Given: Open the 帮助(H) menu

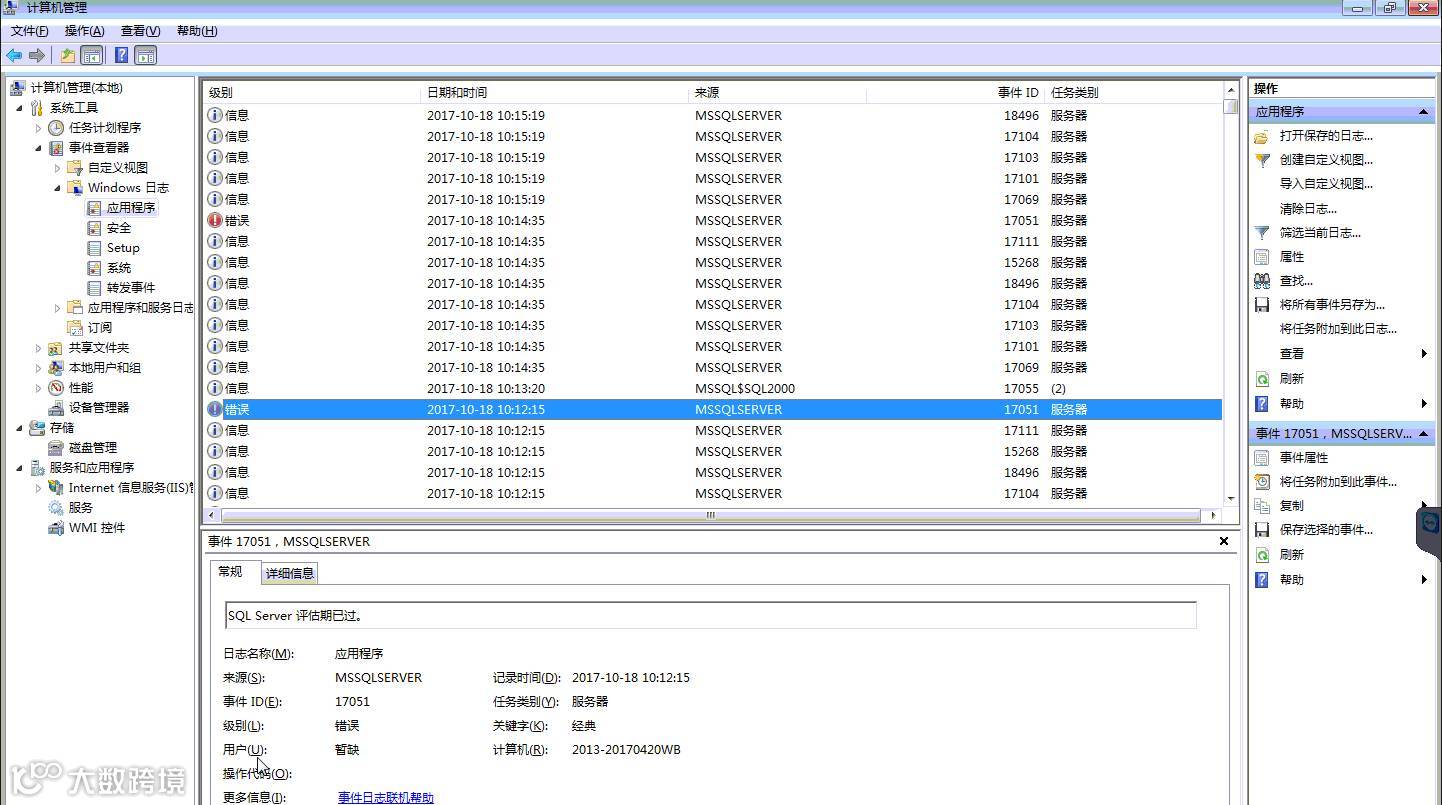Looking at the screenshot, I should [x=197, y=31].
